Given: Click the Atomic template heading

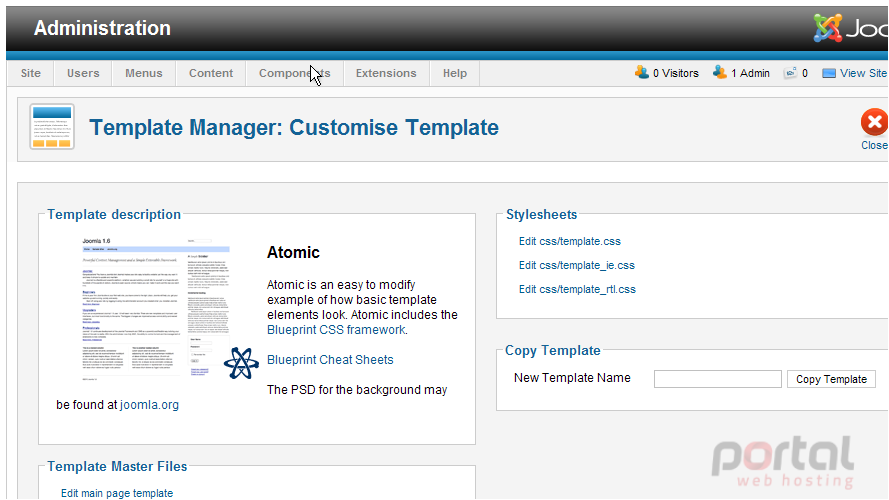Looking at the screenshot, I should 293,252.
